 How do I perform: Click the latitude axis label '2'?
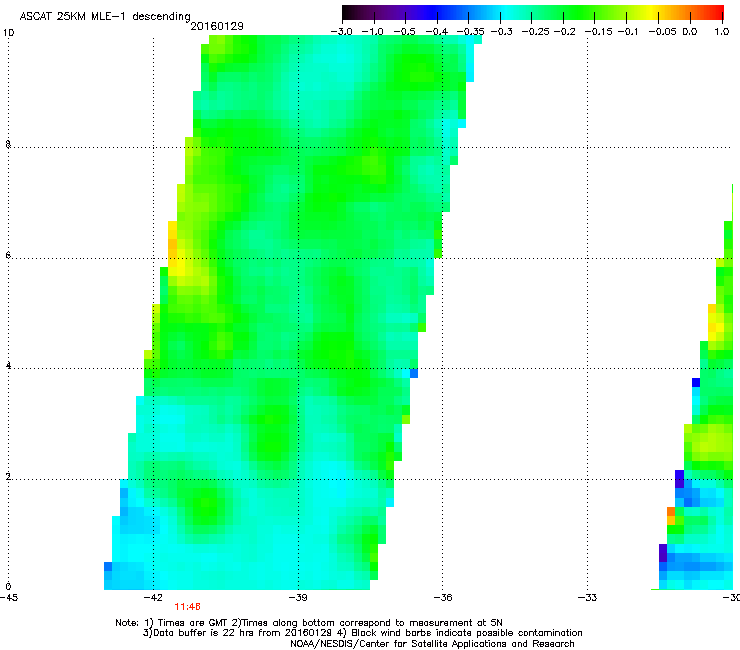pos(8,477)
